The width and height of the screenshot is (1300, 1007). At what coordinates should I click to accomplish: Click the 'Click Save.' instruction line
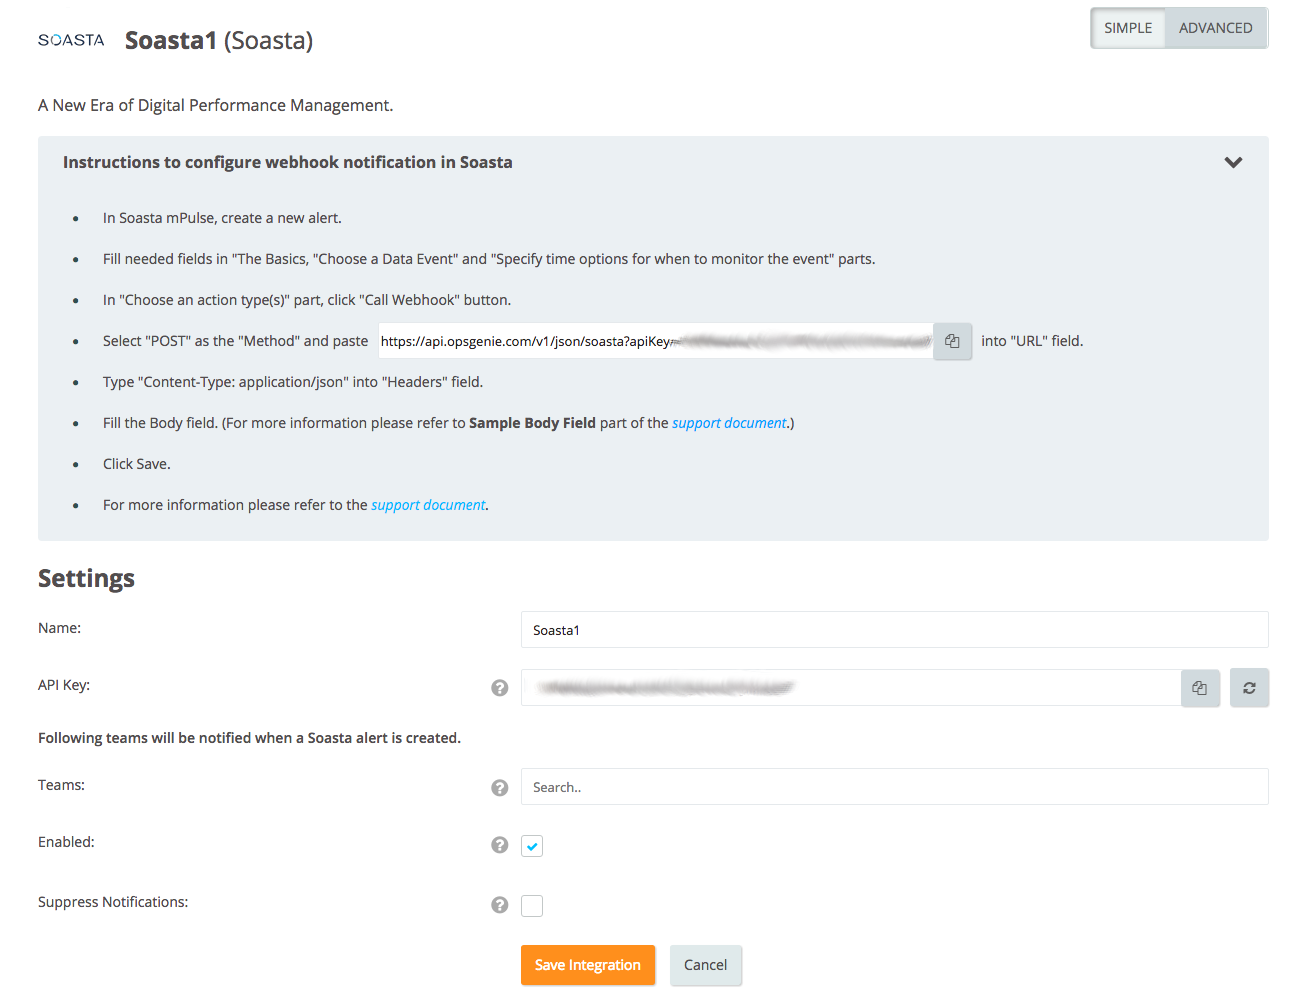click(x=137, y=464)
